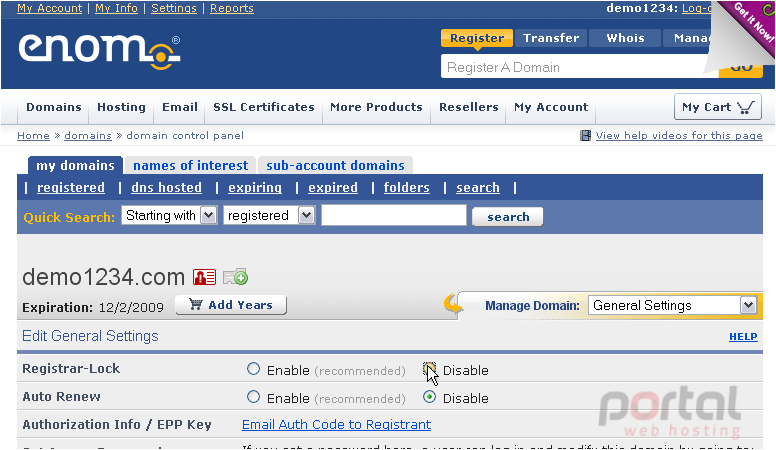Image resolution: width=776 pixels, height=450 pixels.
Task: Click the enom logo
Action: pyautogui.click(x=99, y=51)
